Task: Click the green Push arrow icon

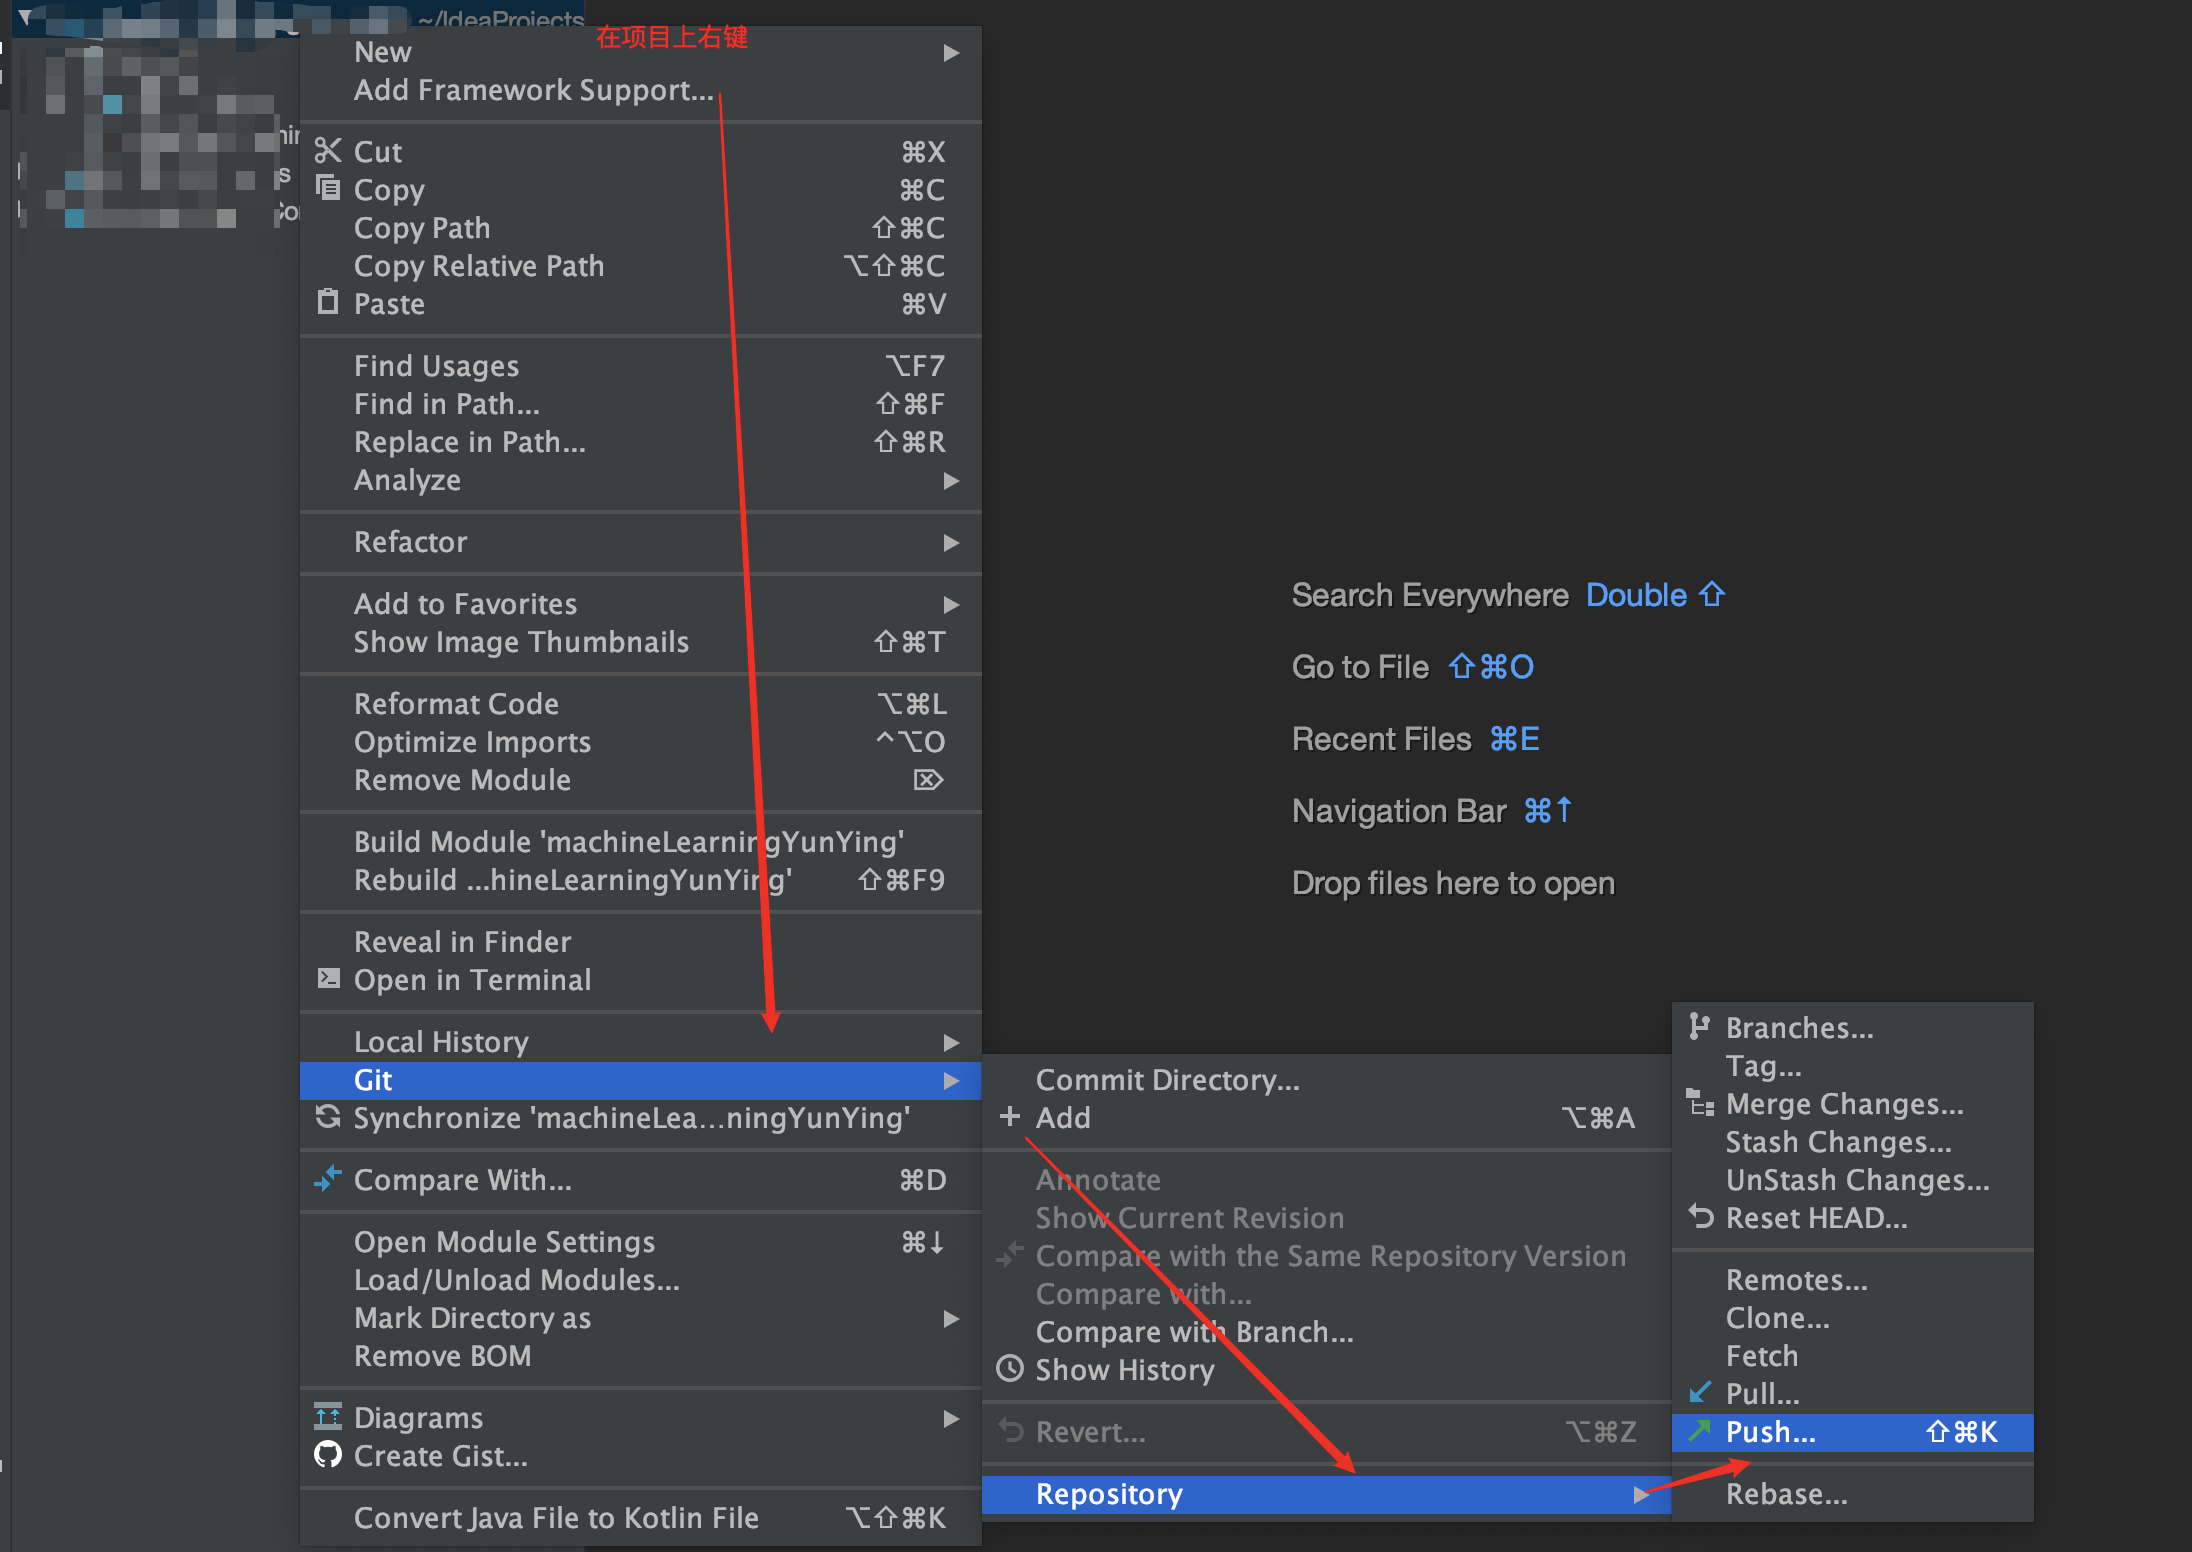Action: [1700, 1432]
